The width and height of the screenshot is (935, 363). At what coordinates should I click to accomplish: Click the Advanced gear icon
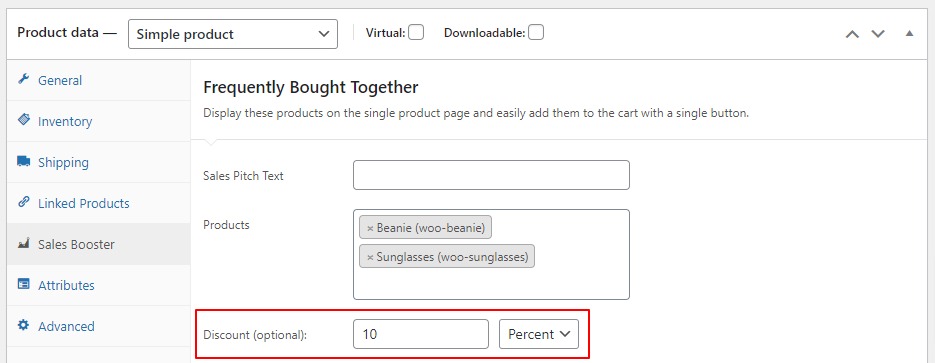(24, 325)
